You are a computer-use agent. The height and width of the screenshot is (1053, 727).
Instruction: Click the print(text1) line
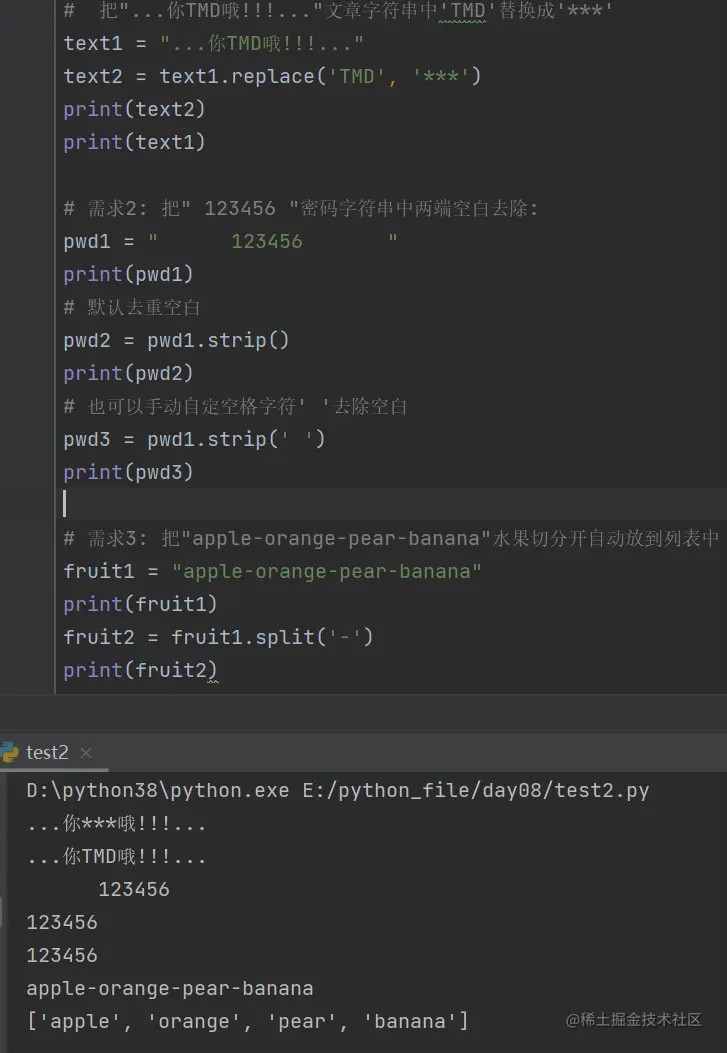tap(134, 142)
